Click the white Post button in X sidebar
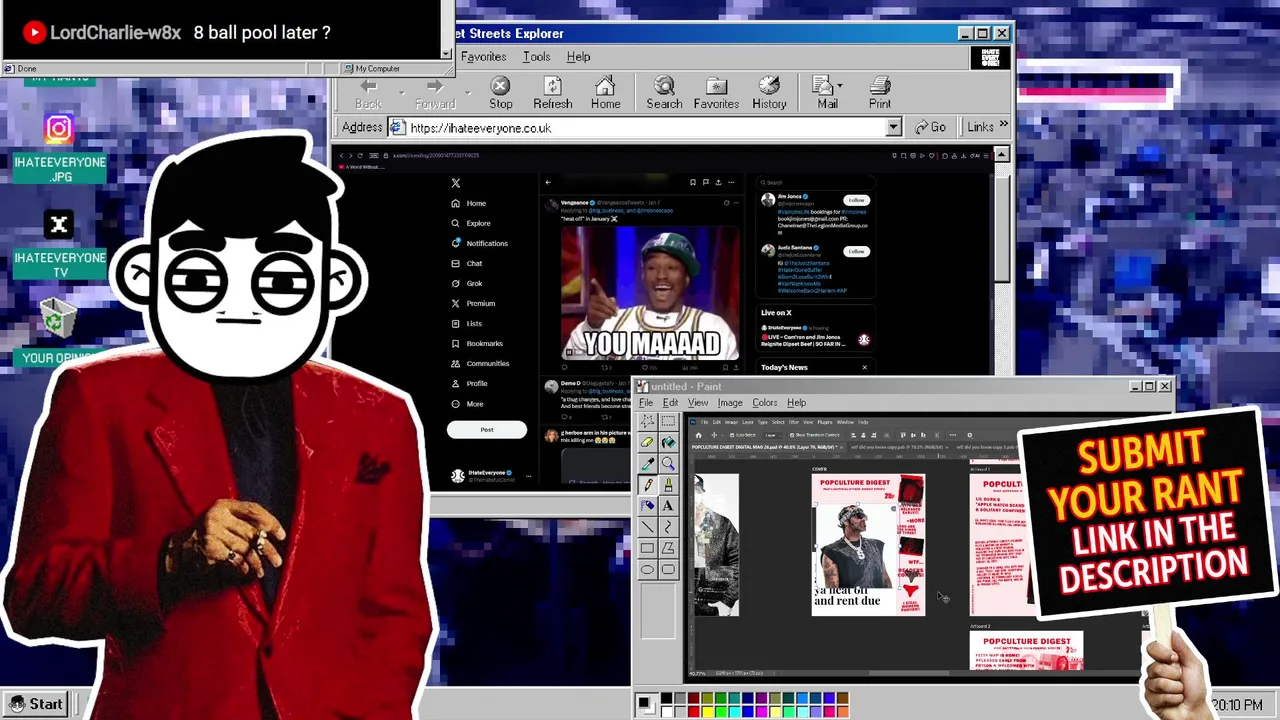Screen dimensions: 1280x720 [487, 429]
